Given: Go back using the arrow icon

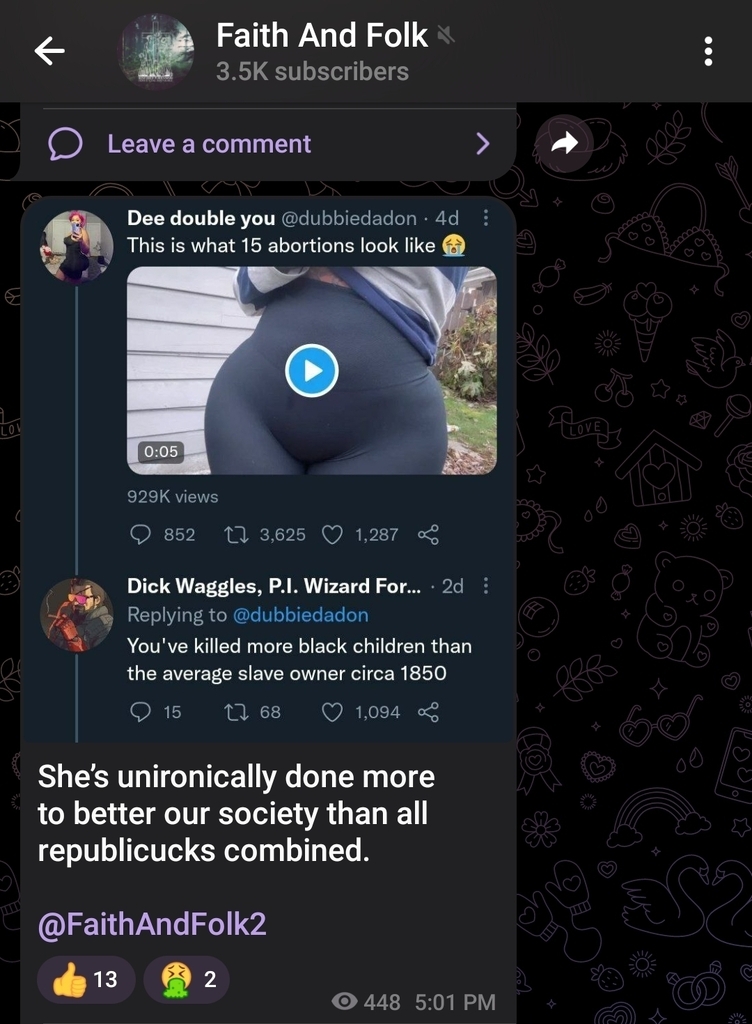Looking at the screenshot, I should pyautogui.click(x=50, y=51).
